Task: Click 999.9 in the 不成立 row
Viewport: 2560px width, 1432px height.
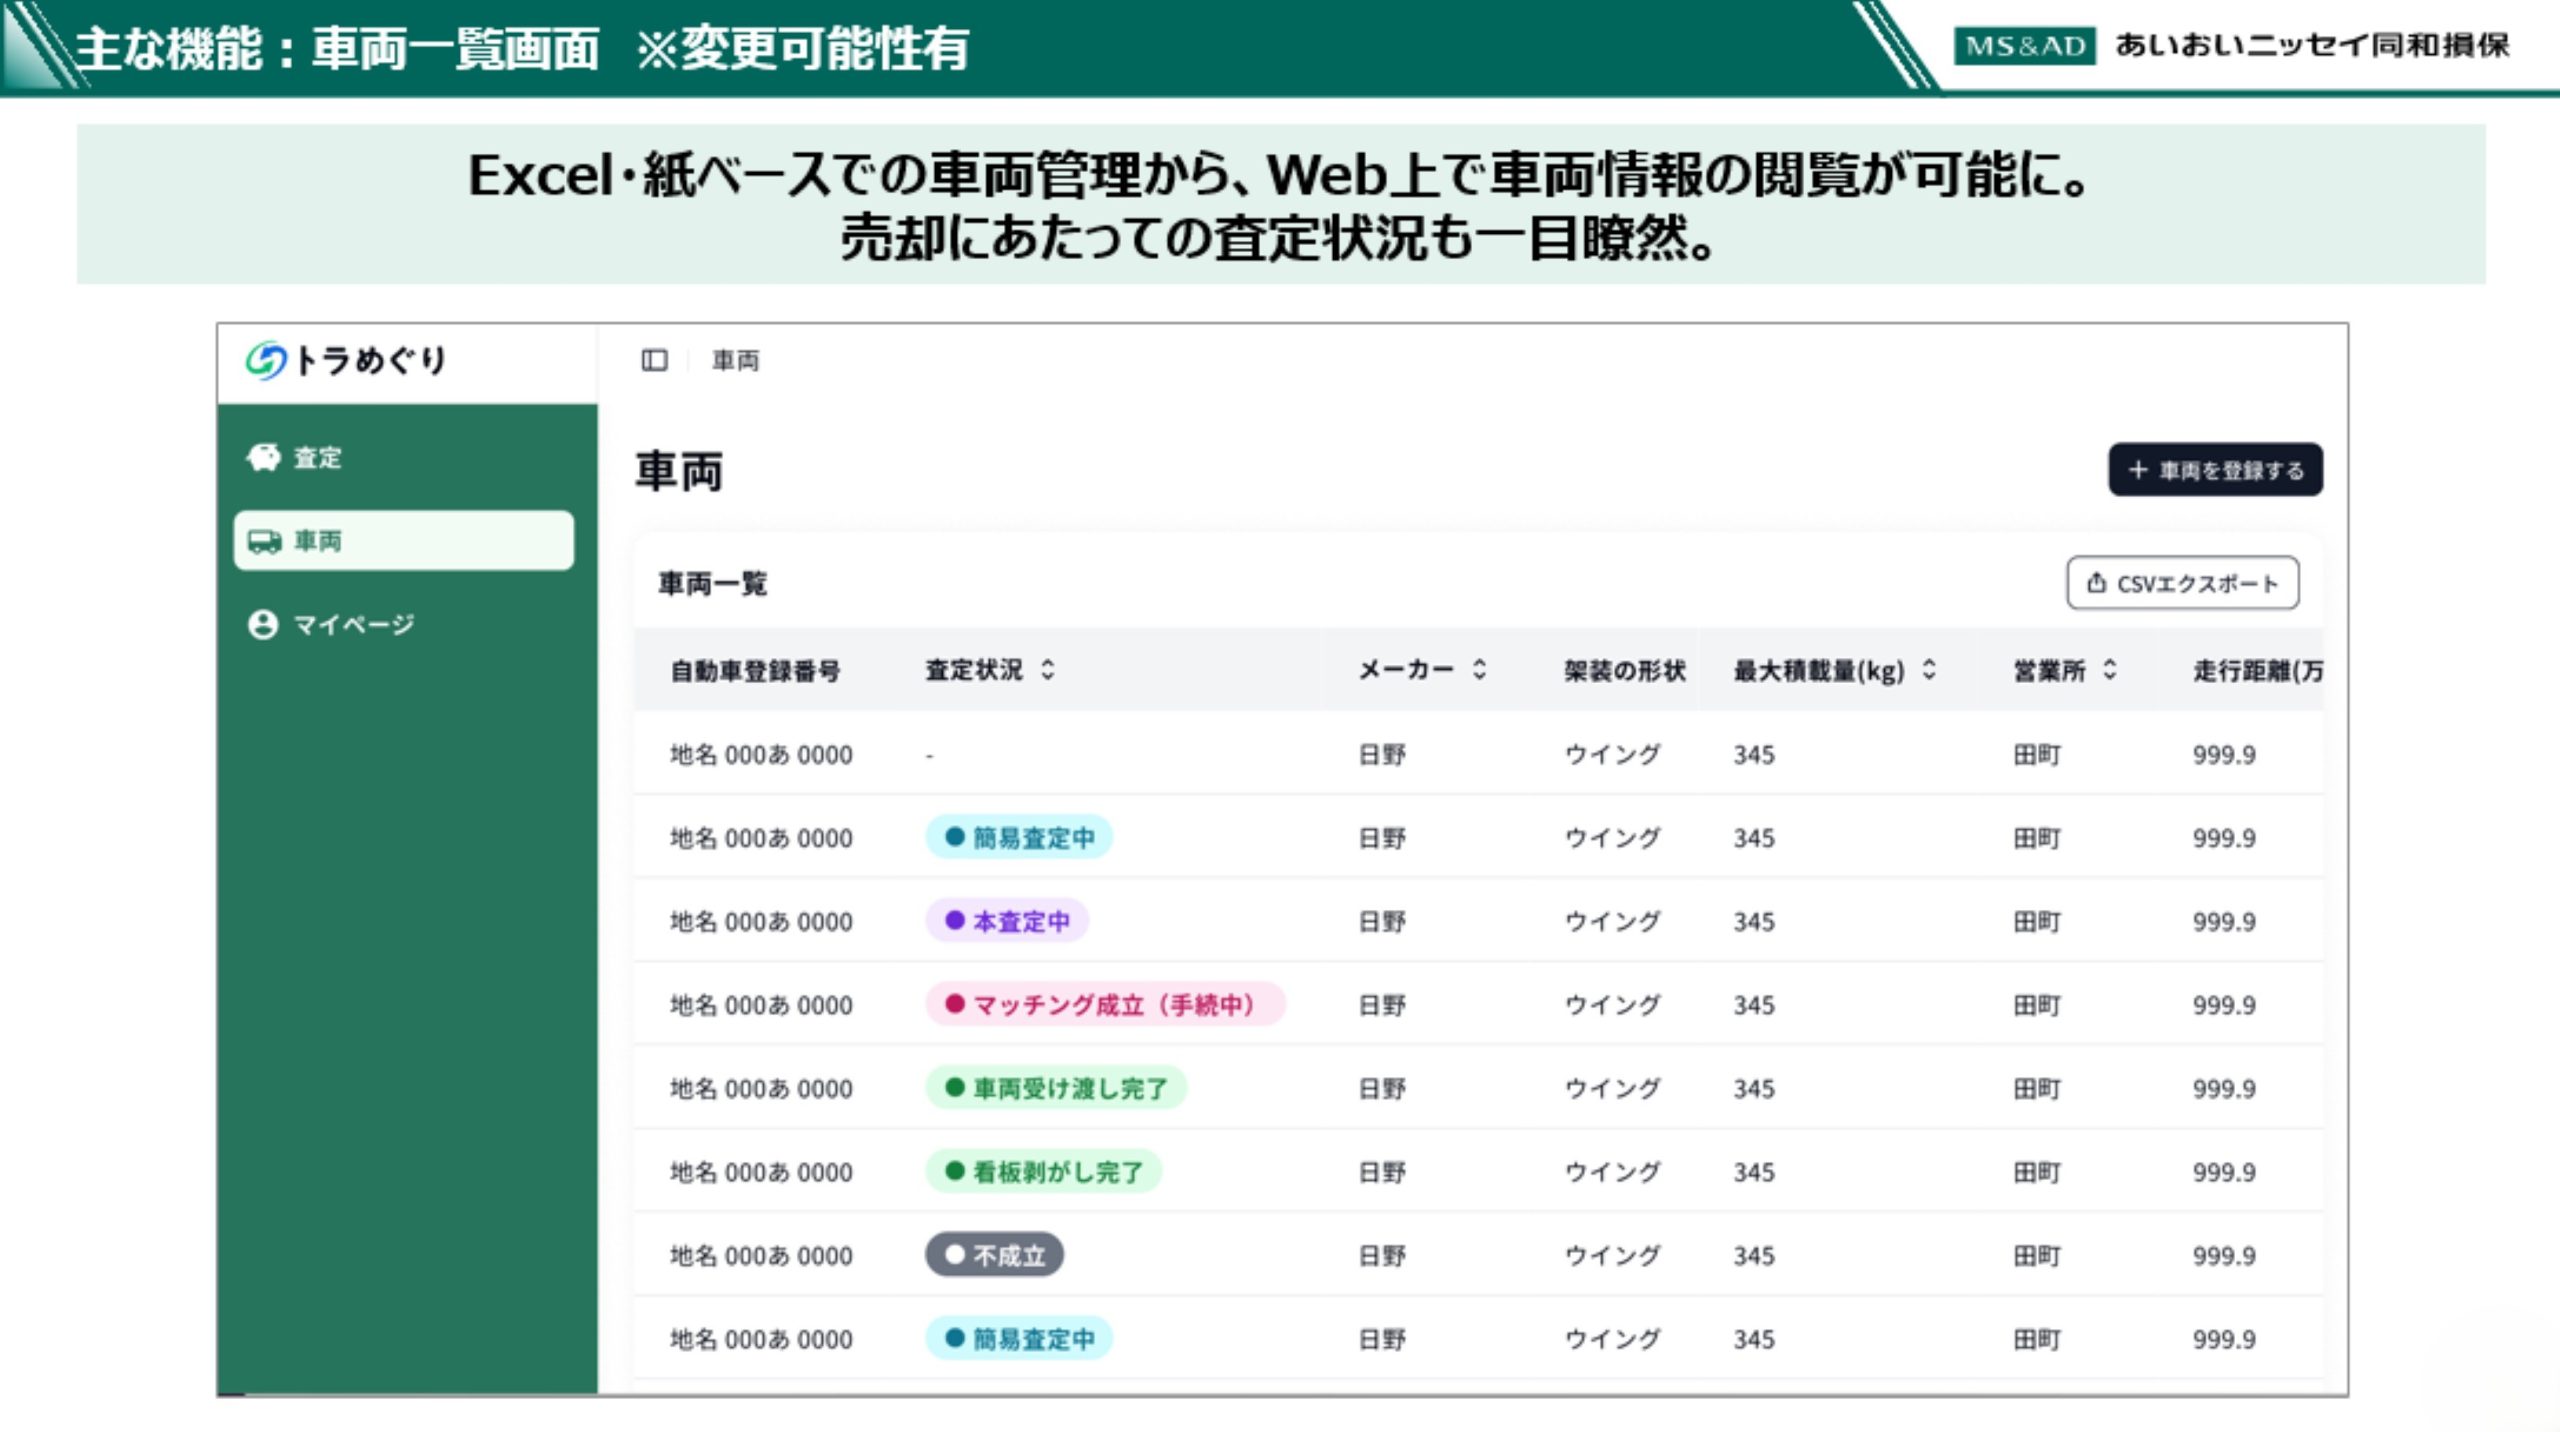Action: coord(2224,1255)
